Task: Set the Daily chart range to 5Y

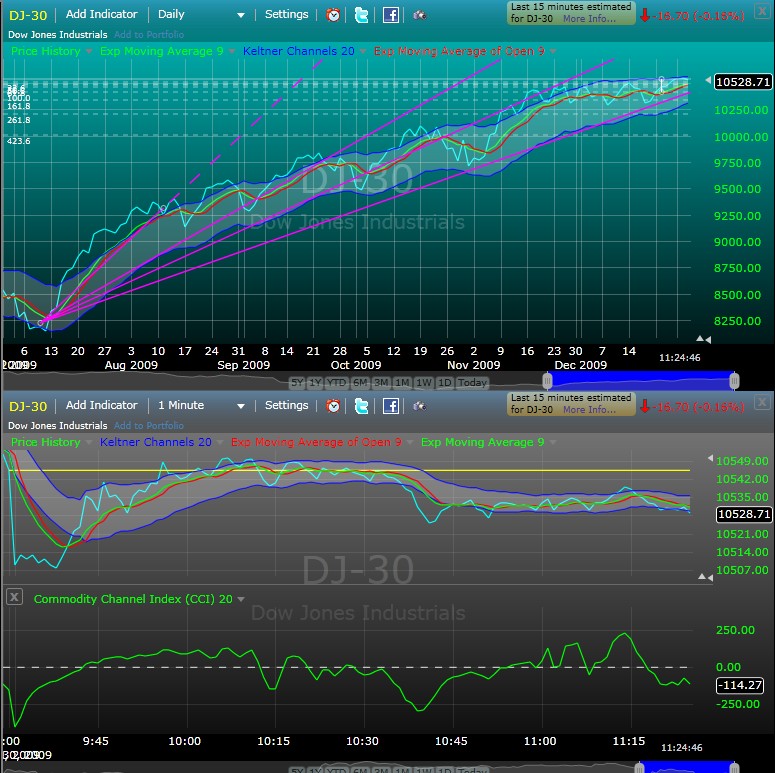Action: pyautogui.click(x=297, y=383)
